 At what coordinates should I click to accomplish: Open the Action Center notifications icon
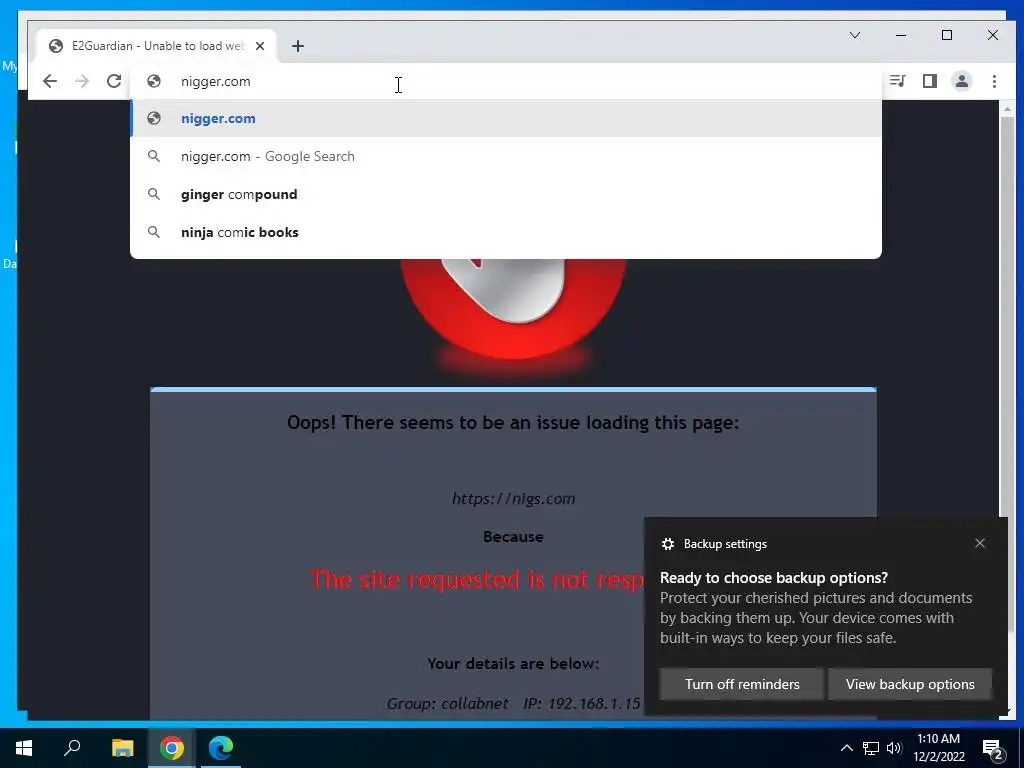tap(993, 748)
